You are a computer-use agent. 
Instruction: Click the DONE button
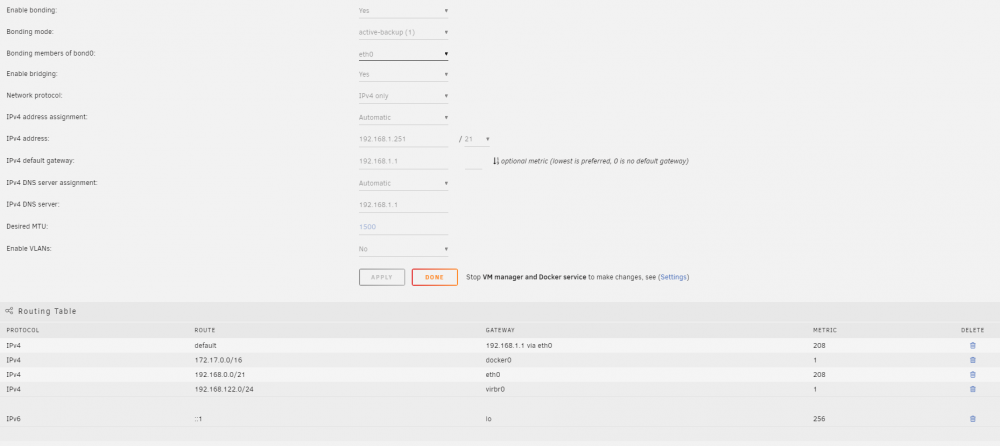click(434, 277)
